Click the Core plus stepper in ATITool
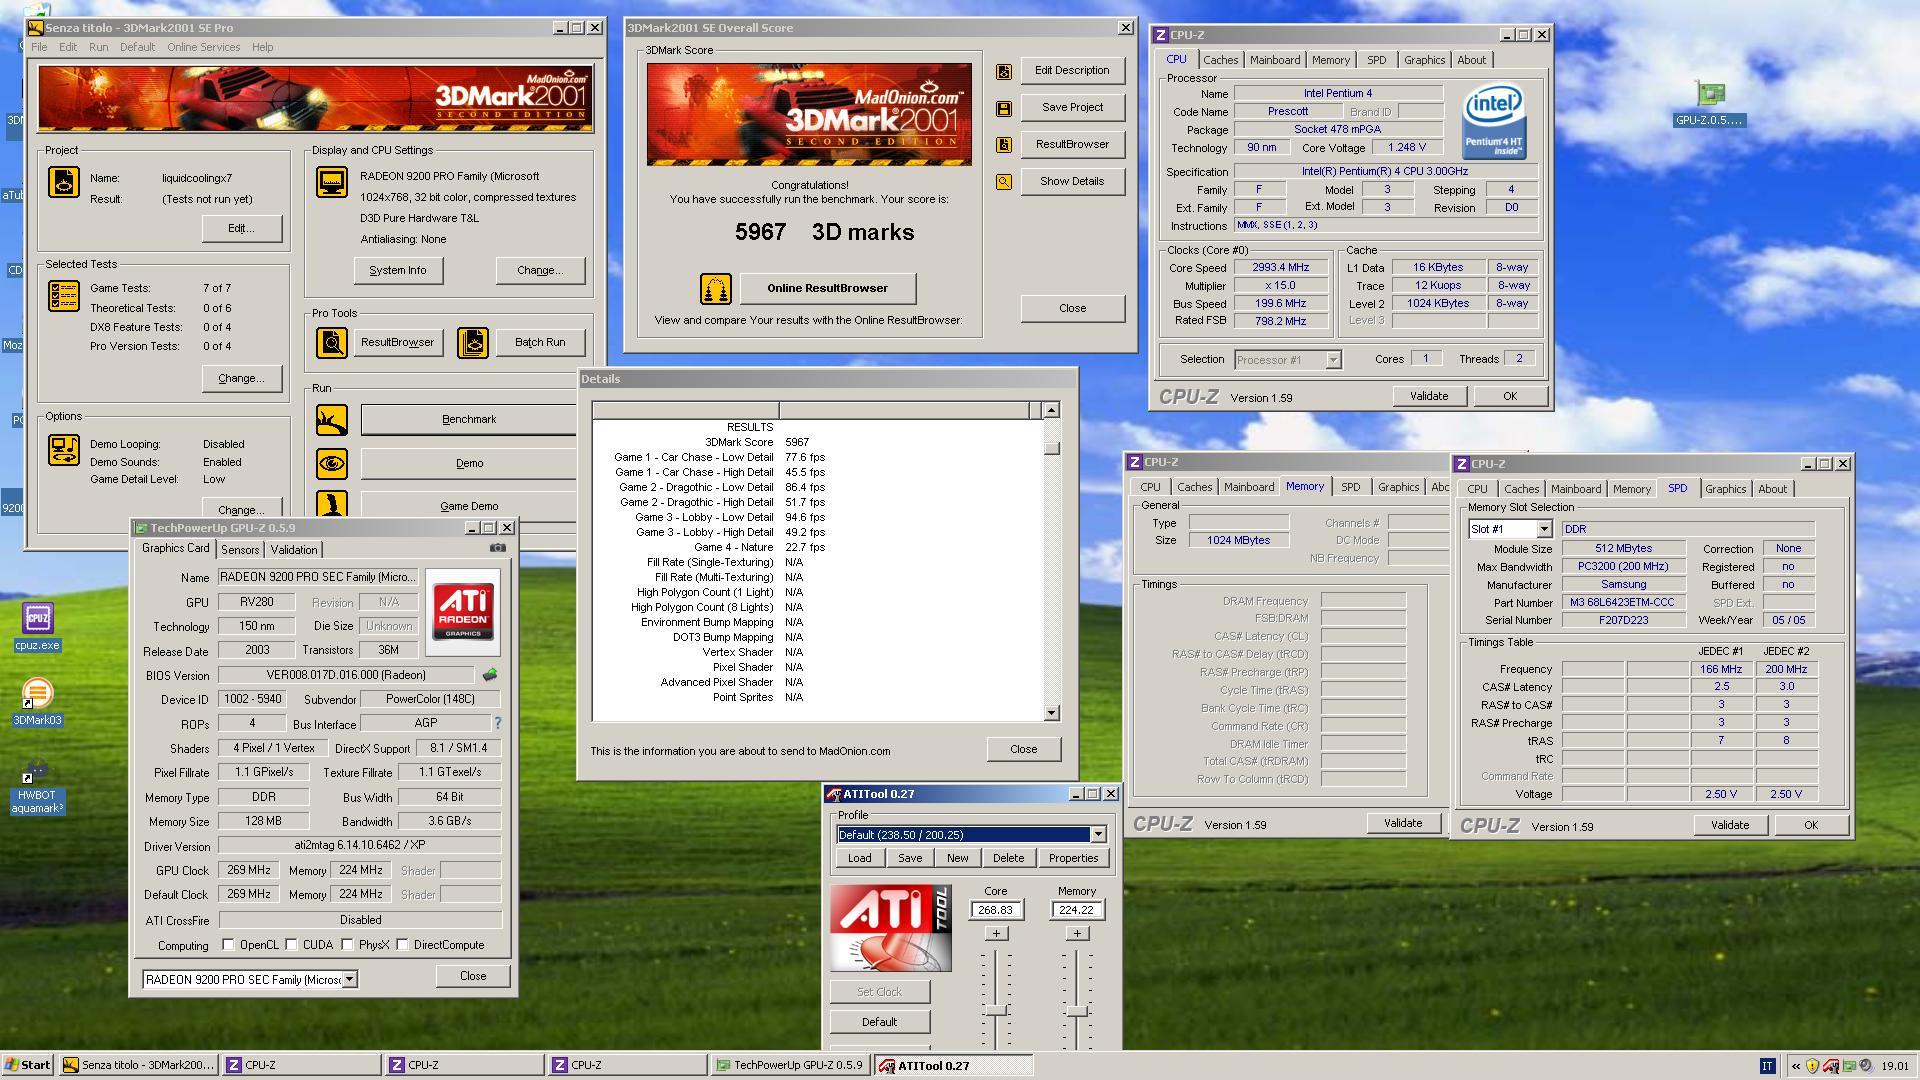The image size is (1920, 1080). (x=996, y=934)
